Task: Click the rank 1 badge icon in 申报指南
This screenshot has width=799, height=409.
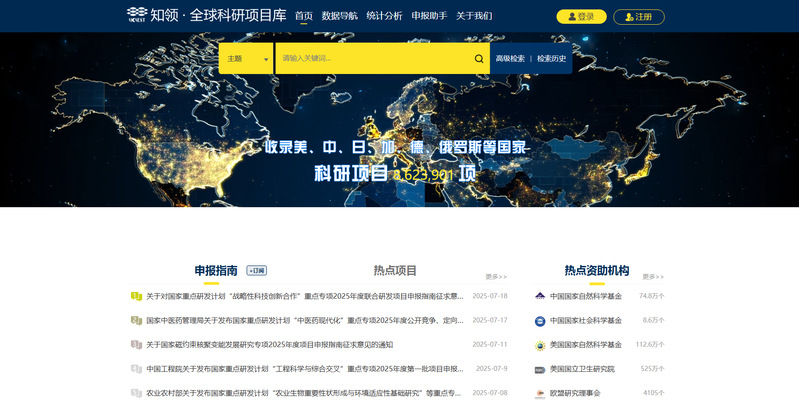Action: tap(136, 296)
